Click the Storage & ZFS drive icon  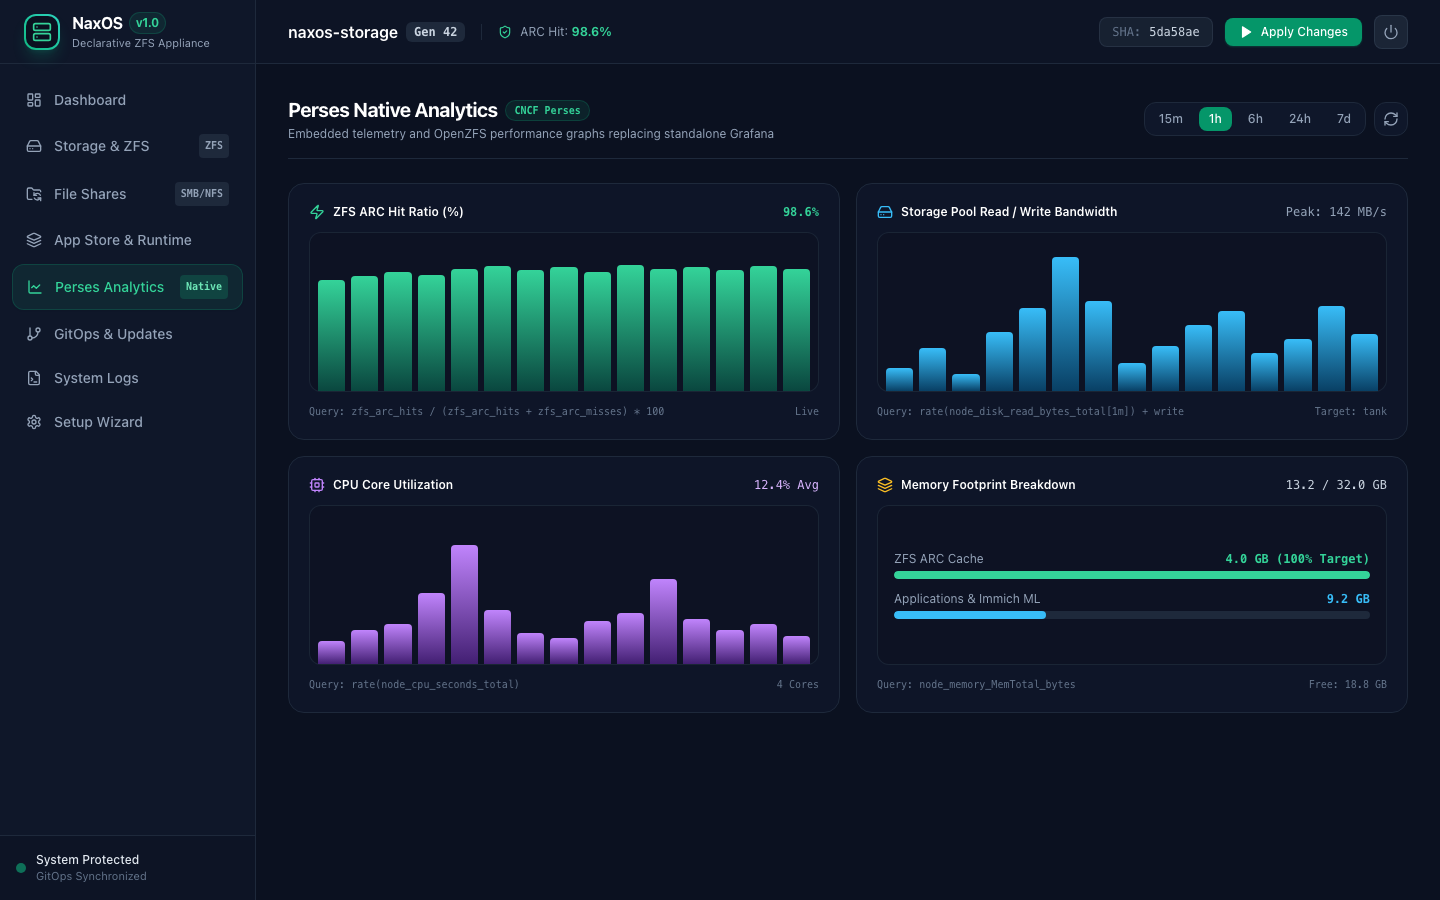[x=34, y=146]
